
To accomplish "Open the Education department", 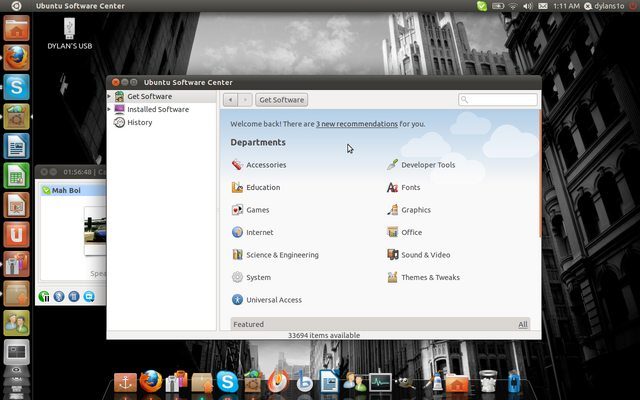I will (256, 187).
